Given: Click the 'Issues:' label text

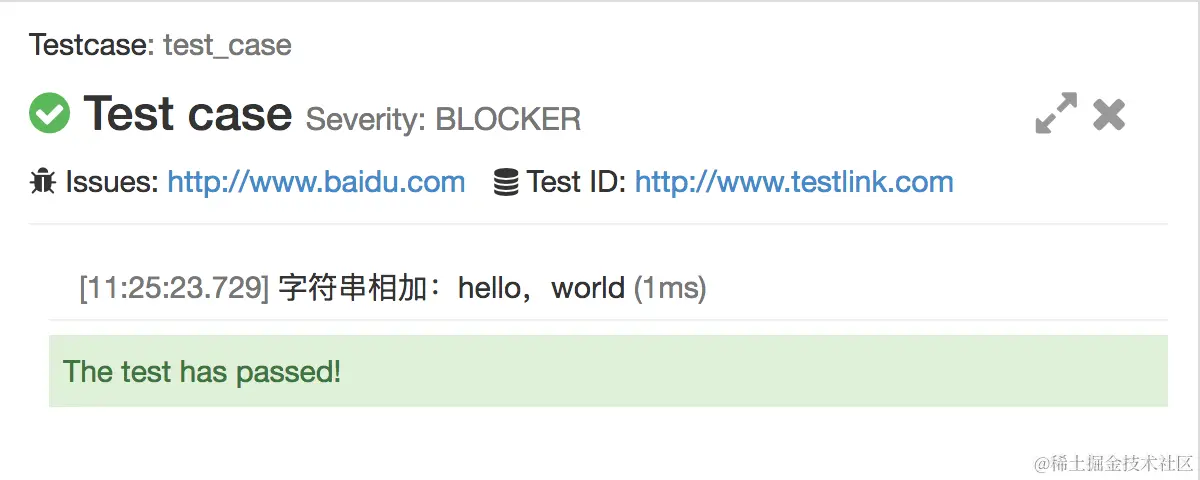Looking at the screenshot, I should (x=112, y=182).
